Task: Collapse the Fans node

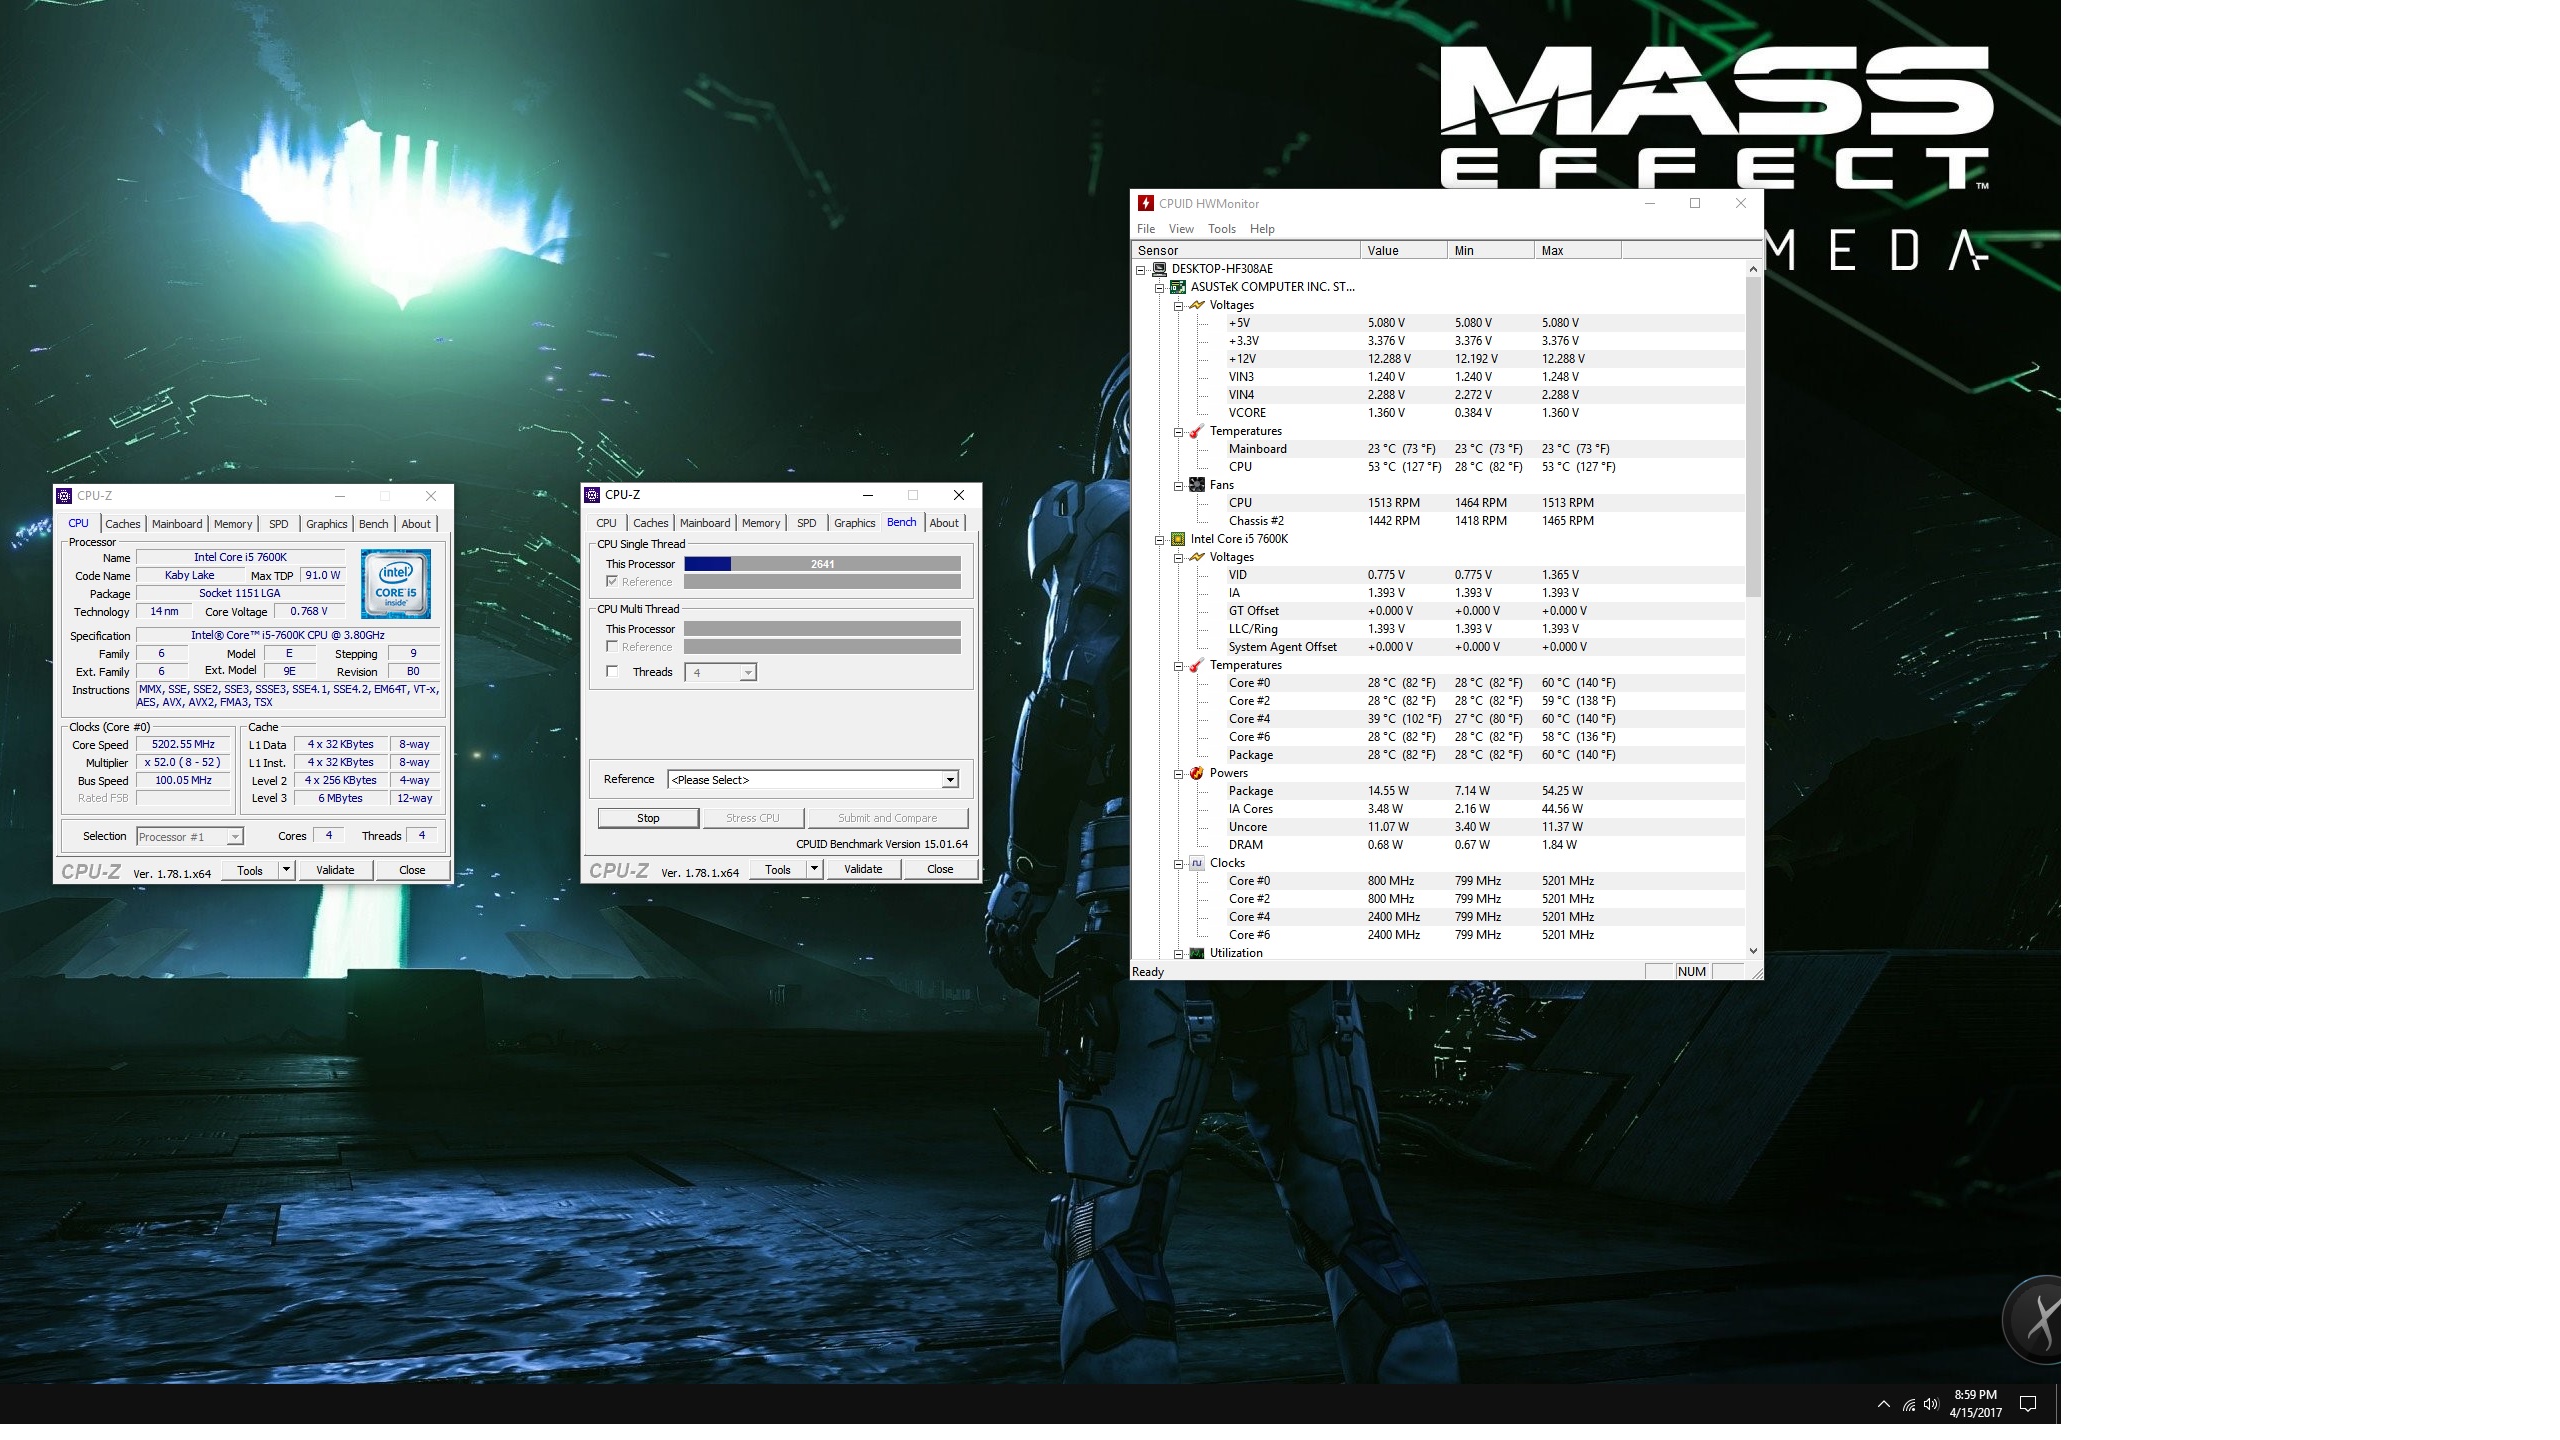Action: pyautogui.click(x=1179, y=486)
